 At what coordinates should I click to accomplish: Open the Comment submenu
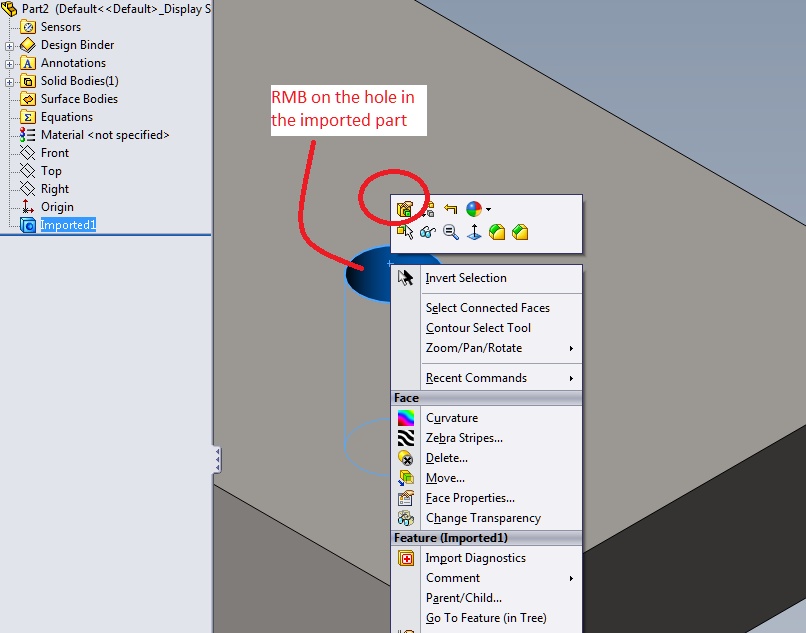click(x=486, y=578)
